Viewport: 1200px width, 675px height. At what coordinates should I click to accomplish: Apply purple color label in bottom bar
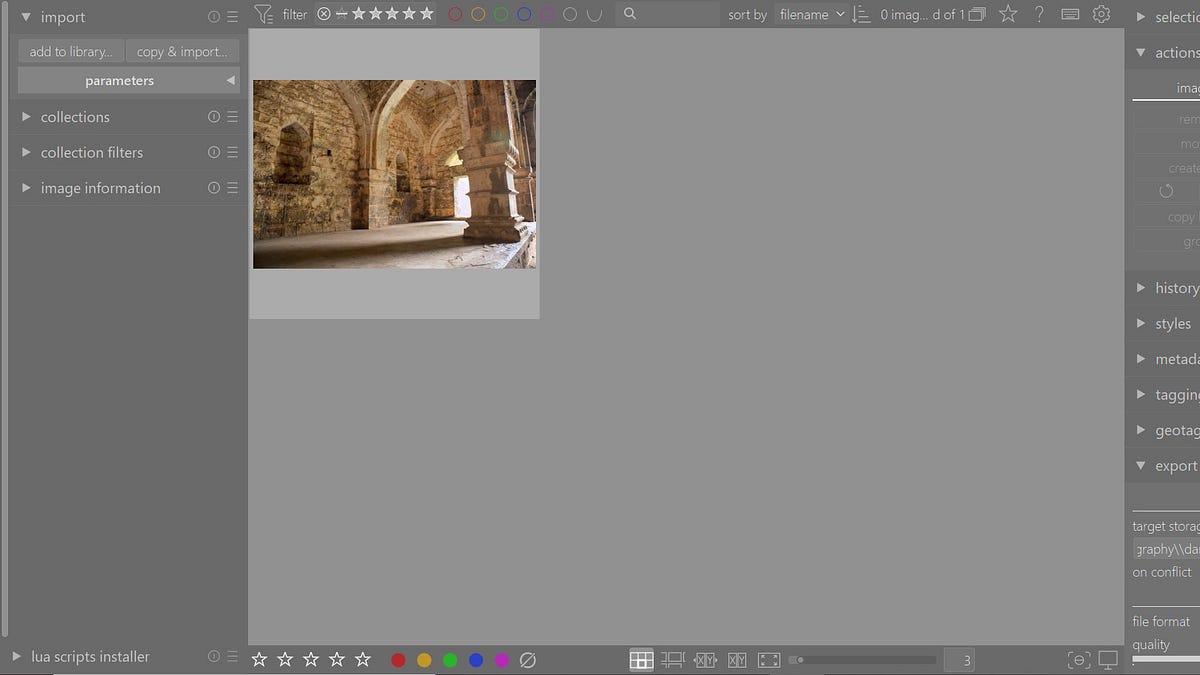click(x=502, y=660)
